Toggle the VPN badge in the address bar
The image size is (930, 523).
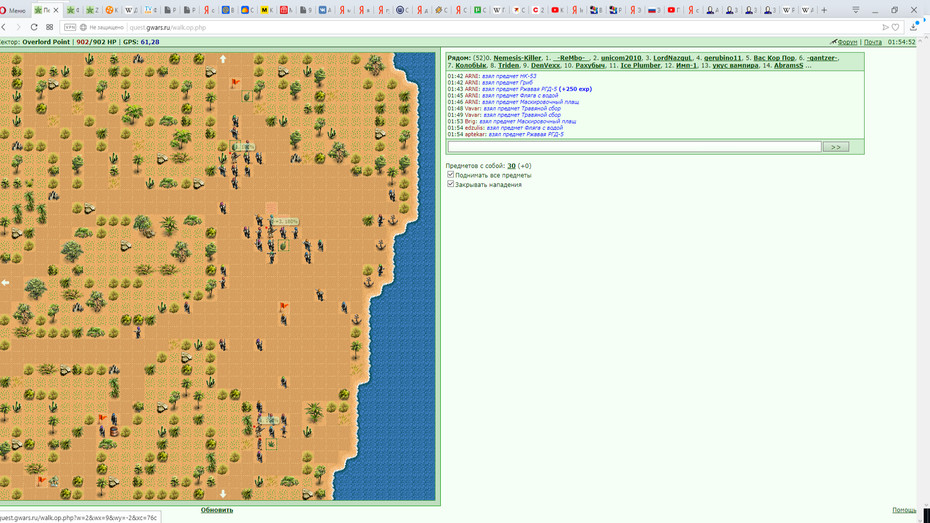pyautogui.click(x=70, y=27)
